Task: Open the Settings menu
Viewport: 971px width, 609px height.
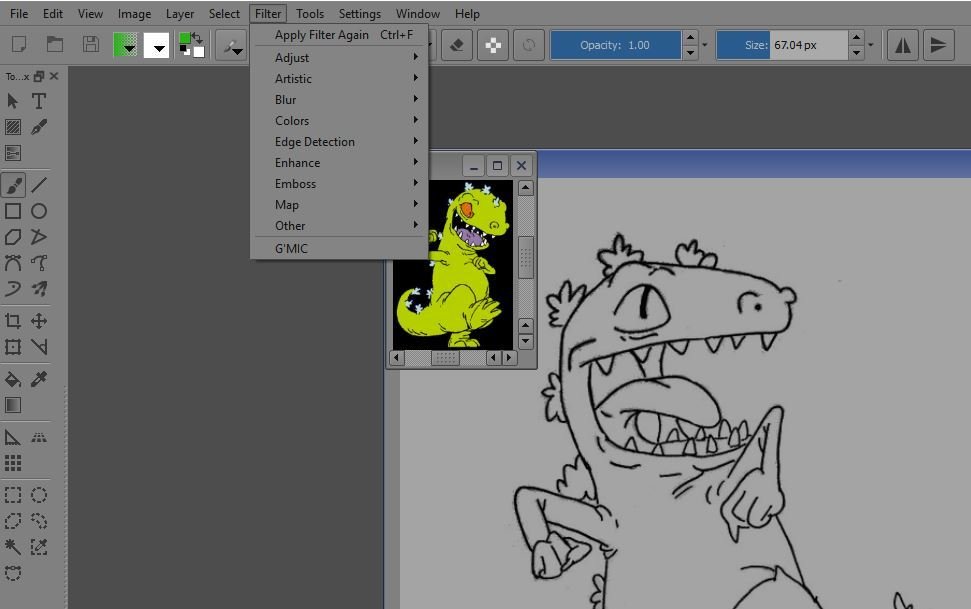Action: pyautogui.click(x=359, y=14)
